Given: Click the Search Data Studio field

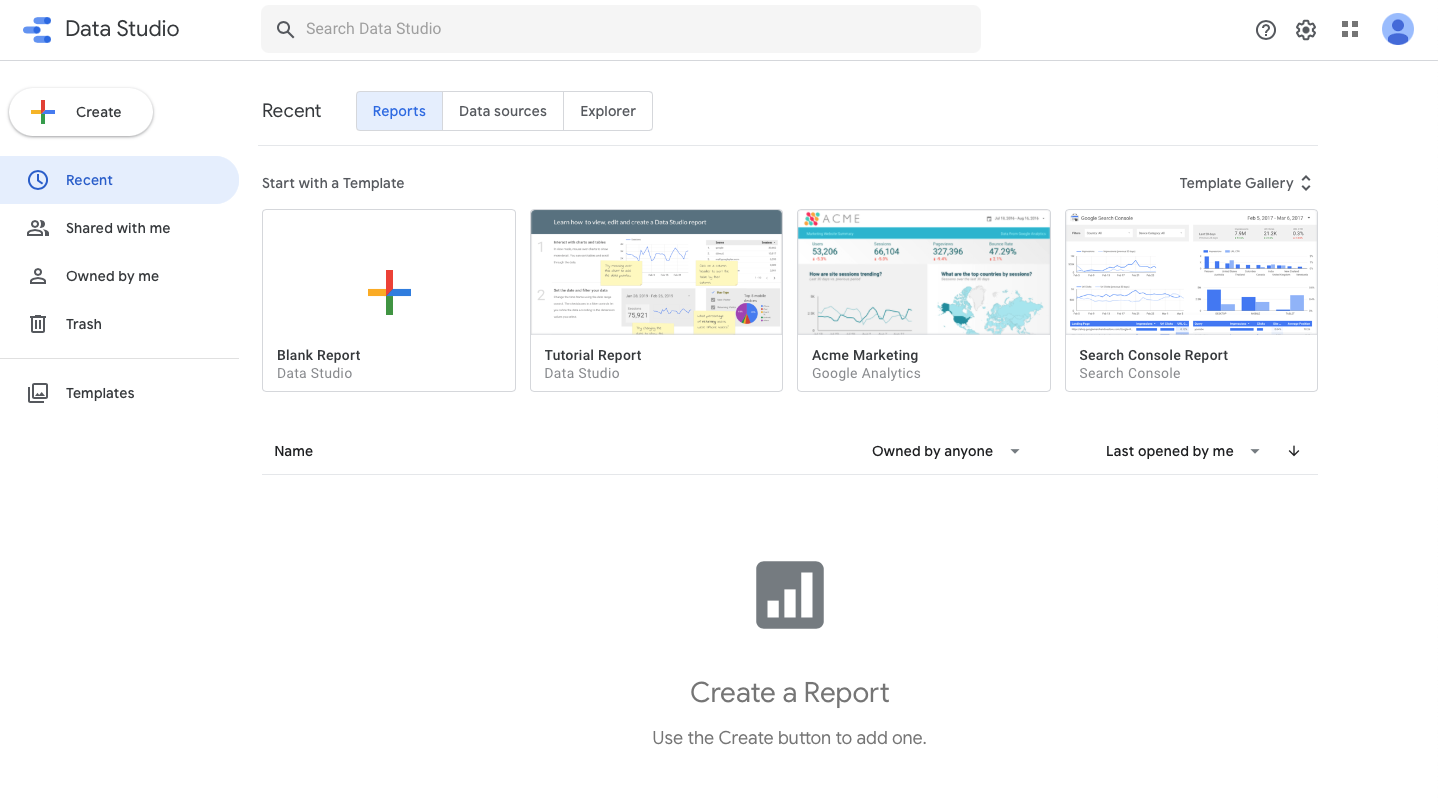Looking at the screenshot, I should point(621,29).
